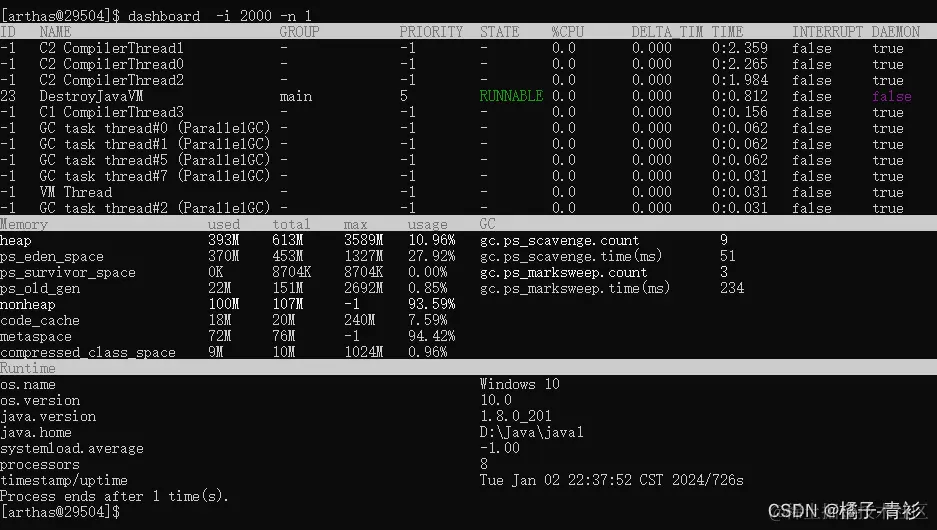Click the 'ps_old_gen' row label

[40, 289]
